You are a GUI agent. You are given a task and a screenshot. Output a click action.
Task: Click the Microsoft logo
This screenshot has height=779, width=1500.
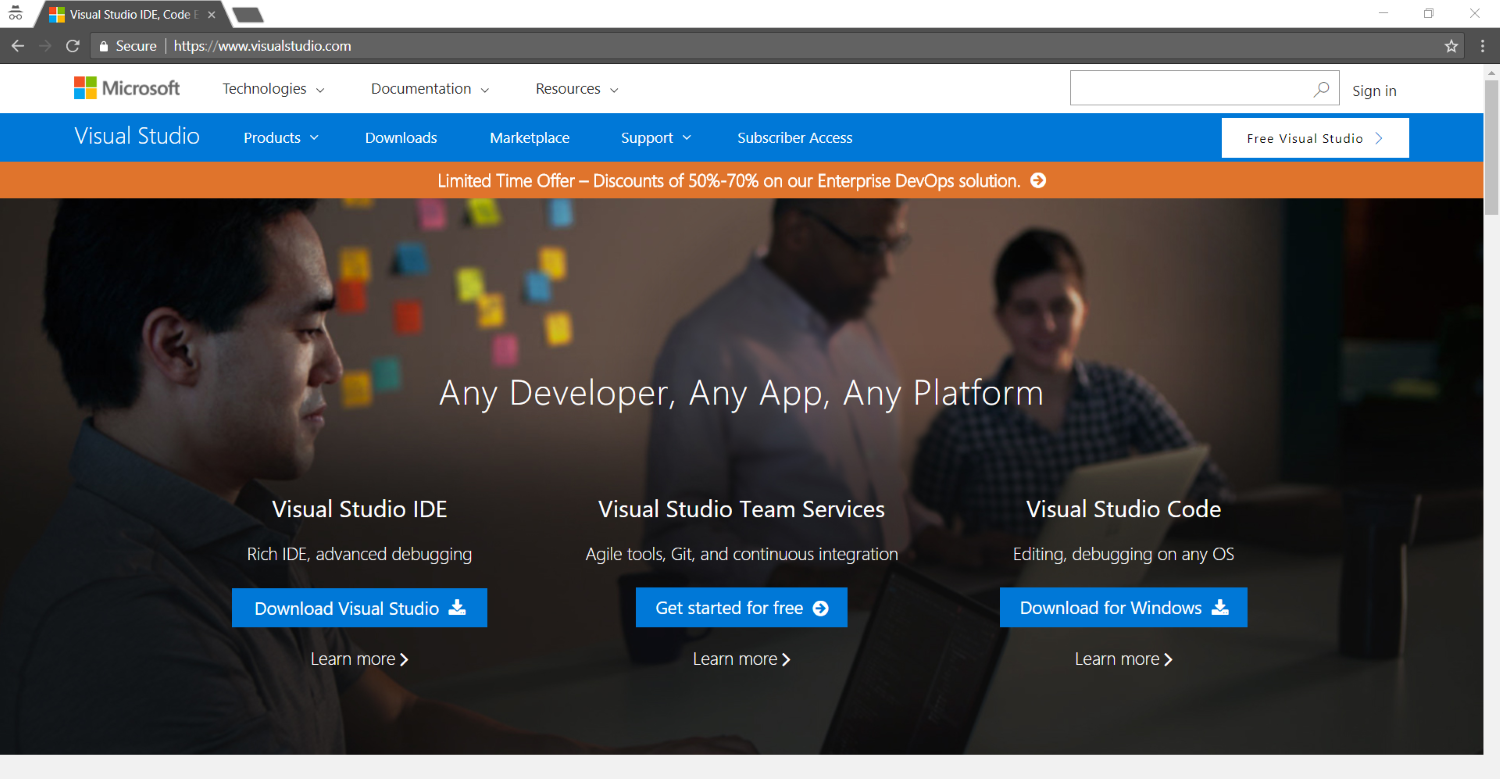(x=127, y=88)
